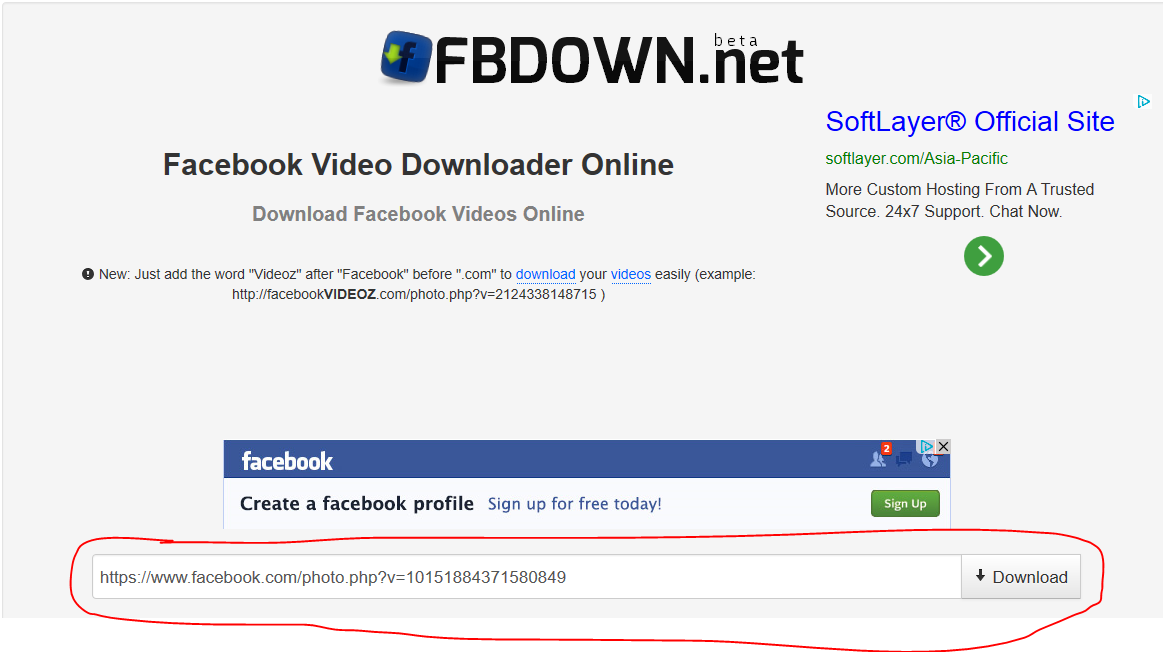Click the exclamation info icon before 'New'
This screenshot has width=1163, height=652.
click(88, 274)
